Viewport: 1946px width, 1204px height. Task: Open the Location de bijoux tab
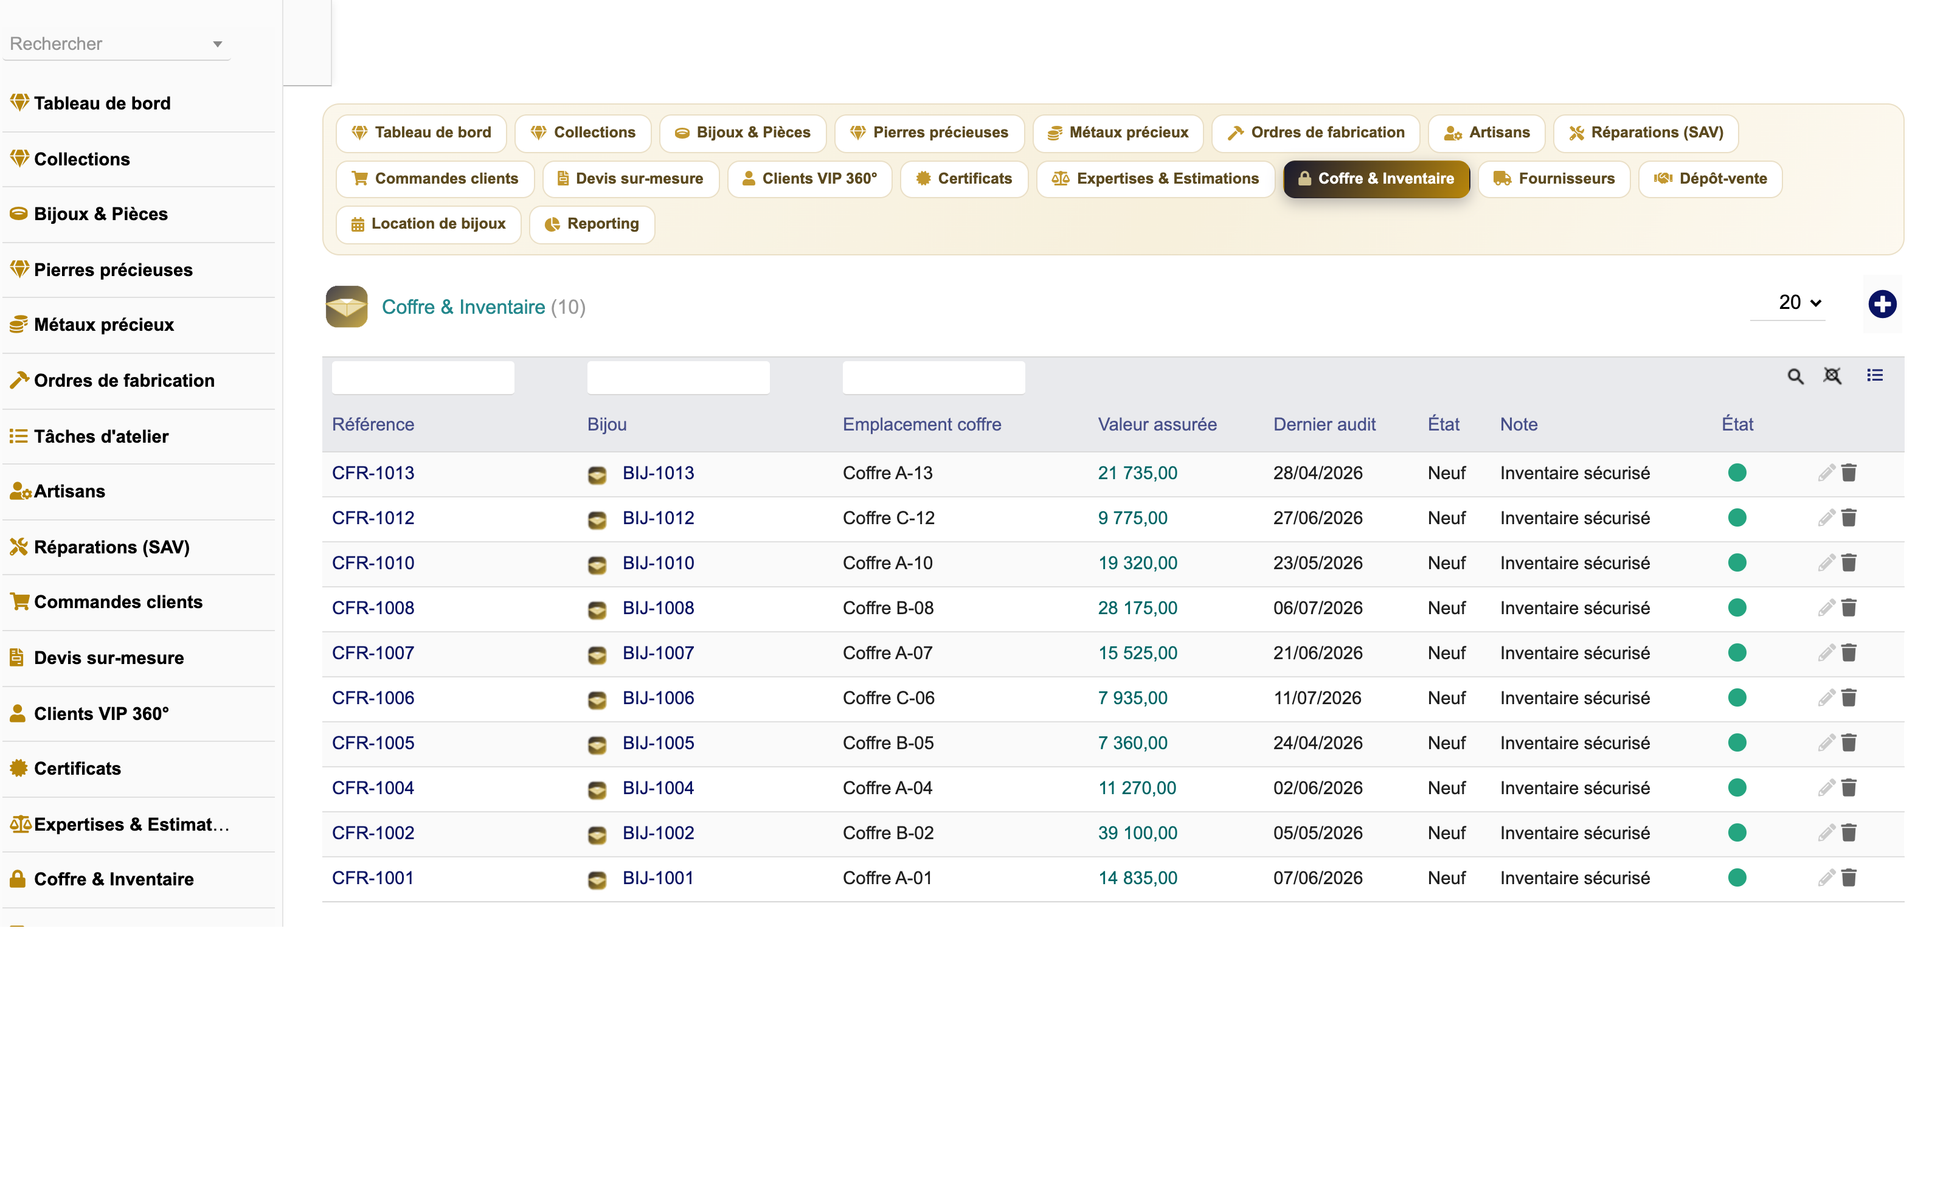click(429, 224)
